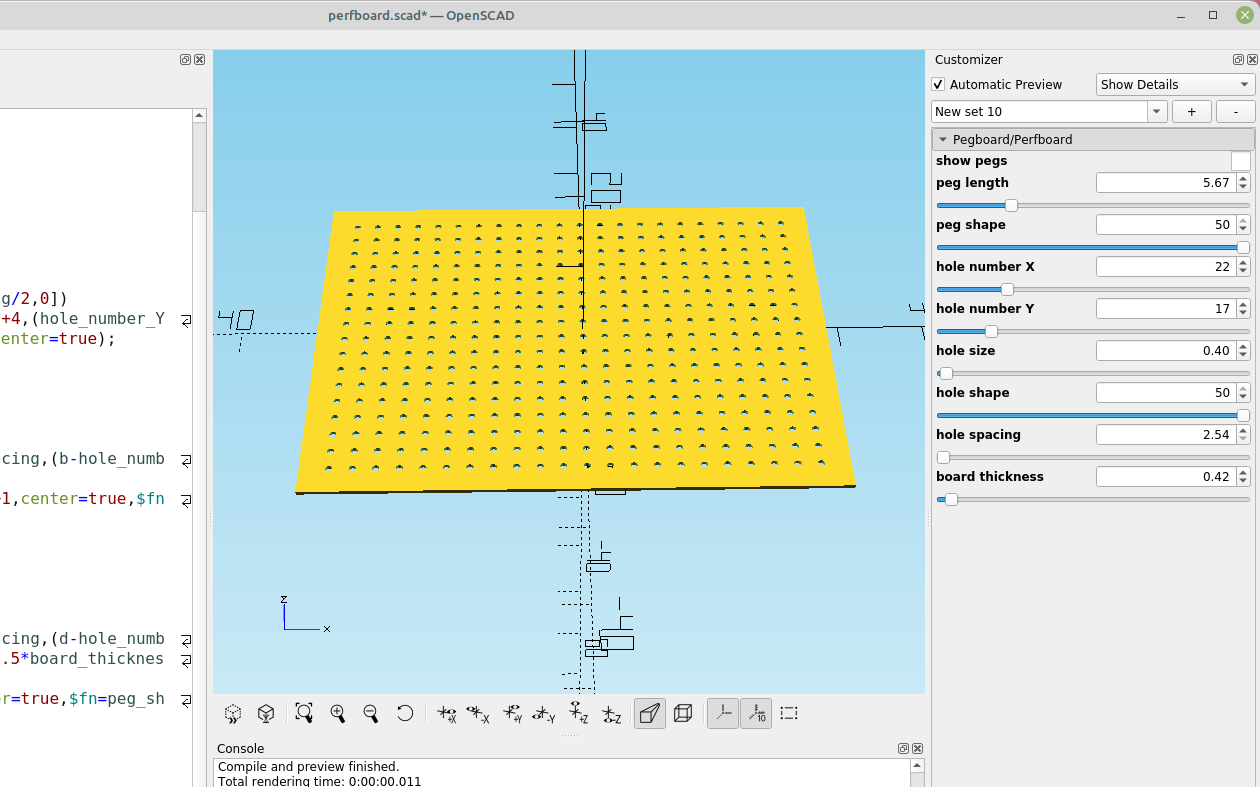Viewport: 1260px width, 787px height.
Task: Select the Zoom In tool in viewport toolbar
Action: point(338,713)
